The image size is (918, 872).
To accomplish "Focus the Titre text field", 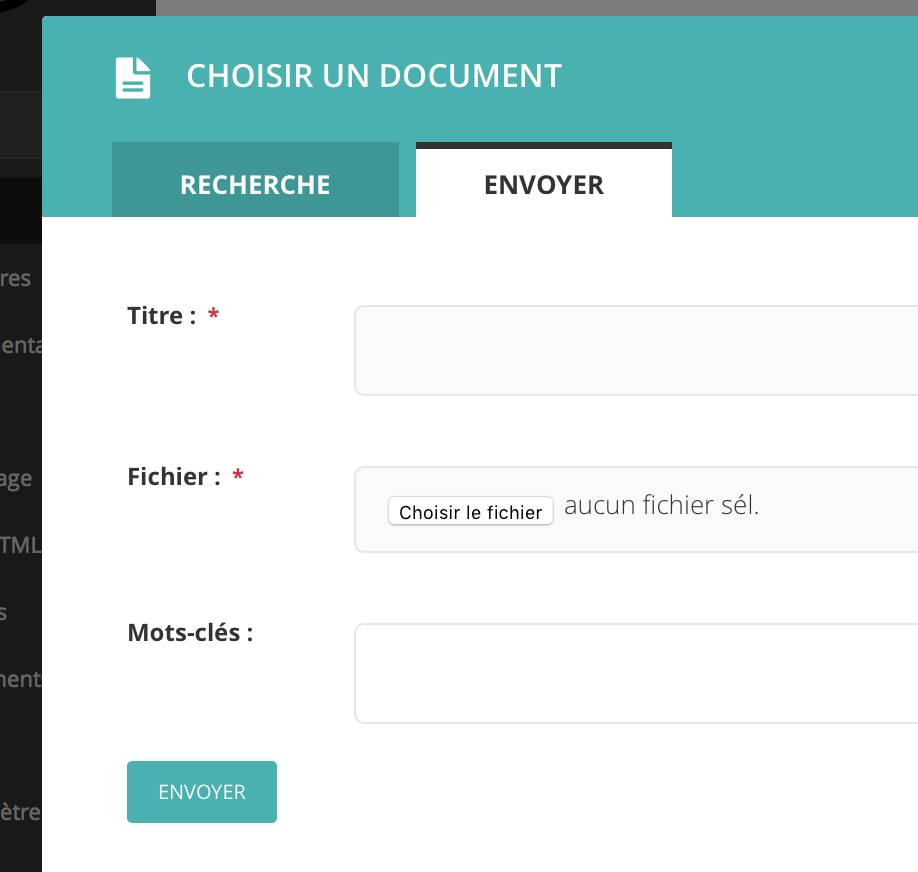I will click(x=636, y=350).
